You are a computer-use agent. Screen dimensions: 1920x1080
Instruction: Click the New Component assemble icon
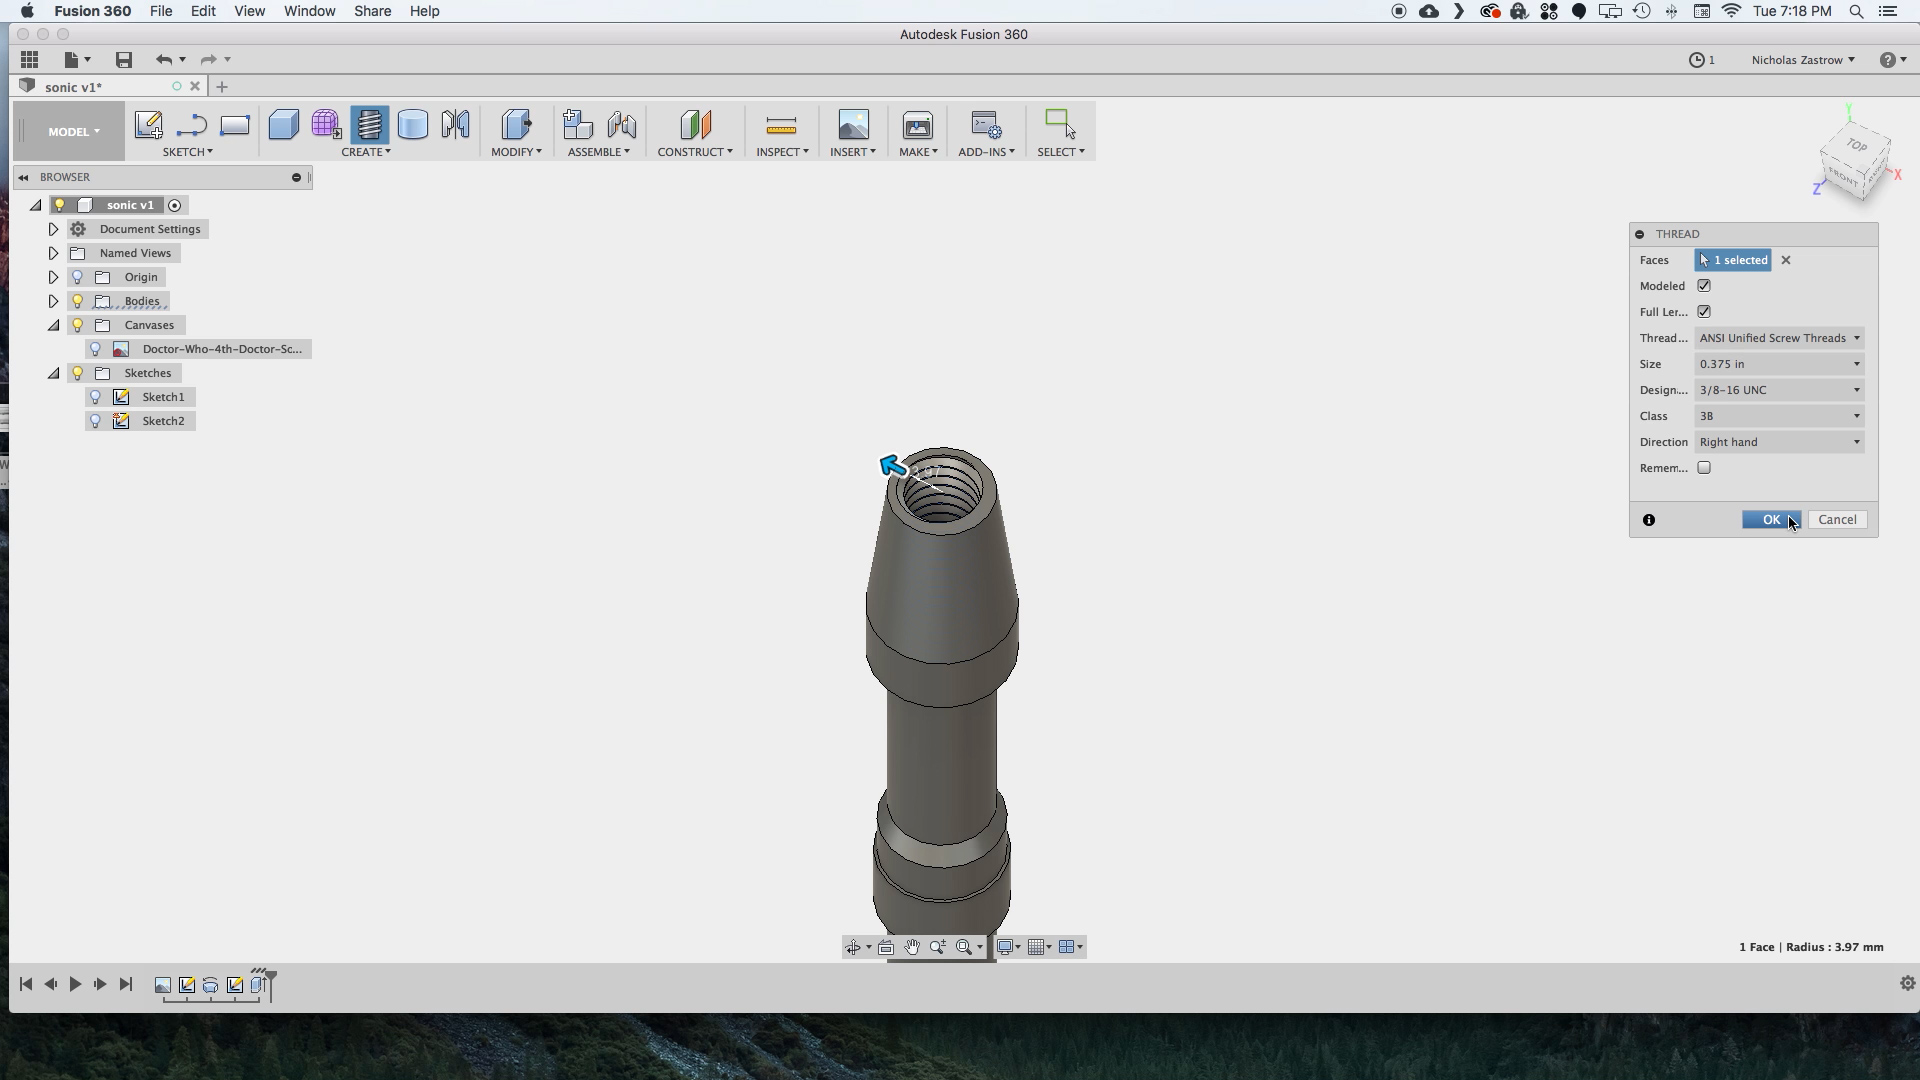point(577,125)
